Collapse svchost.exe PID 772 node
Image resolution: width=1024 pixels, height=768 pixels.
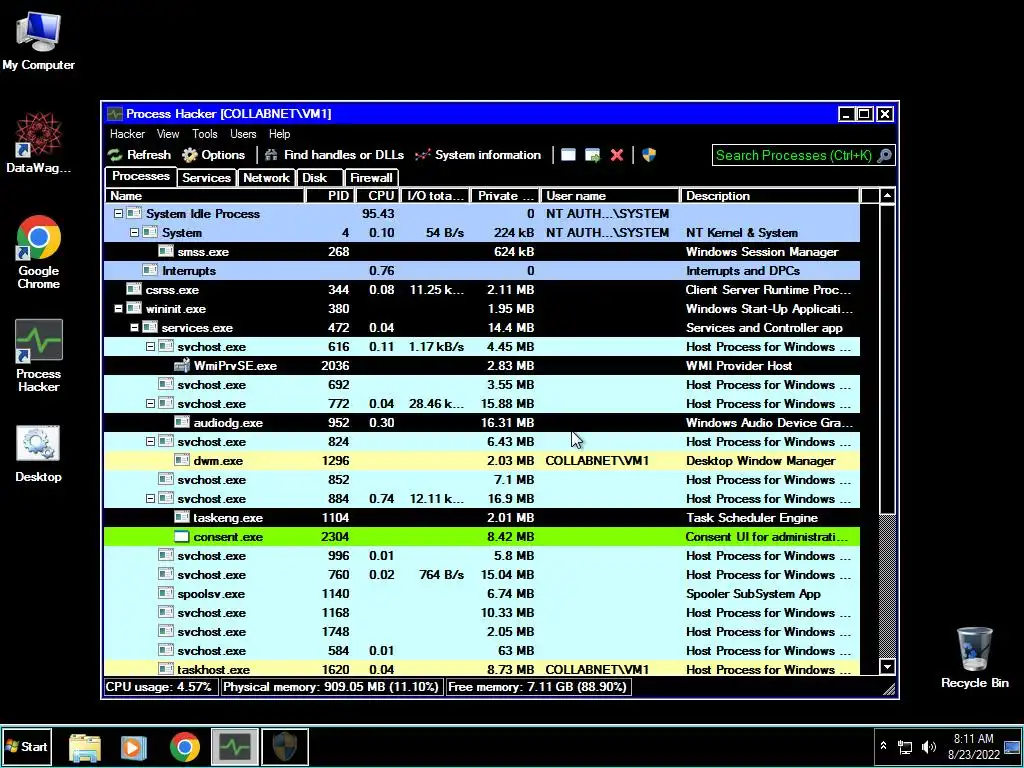pyautogui.click(x=150, y=404)
